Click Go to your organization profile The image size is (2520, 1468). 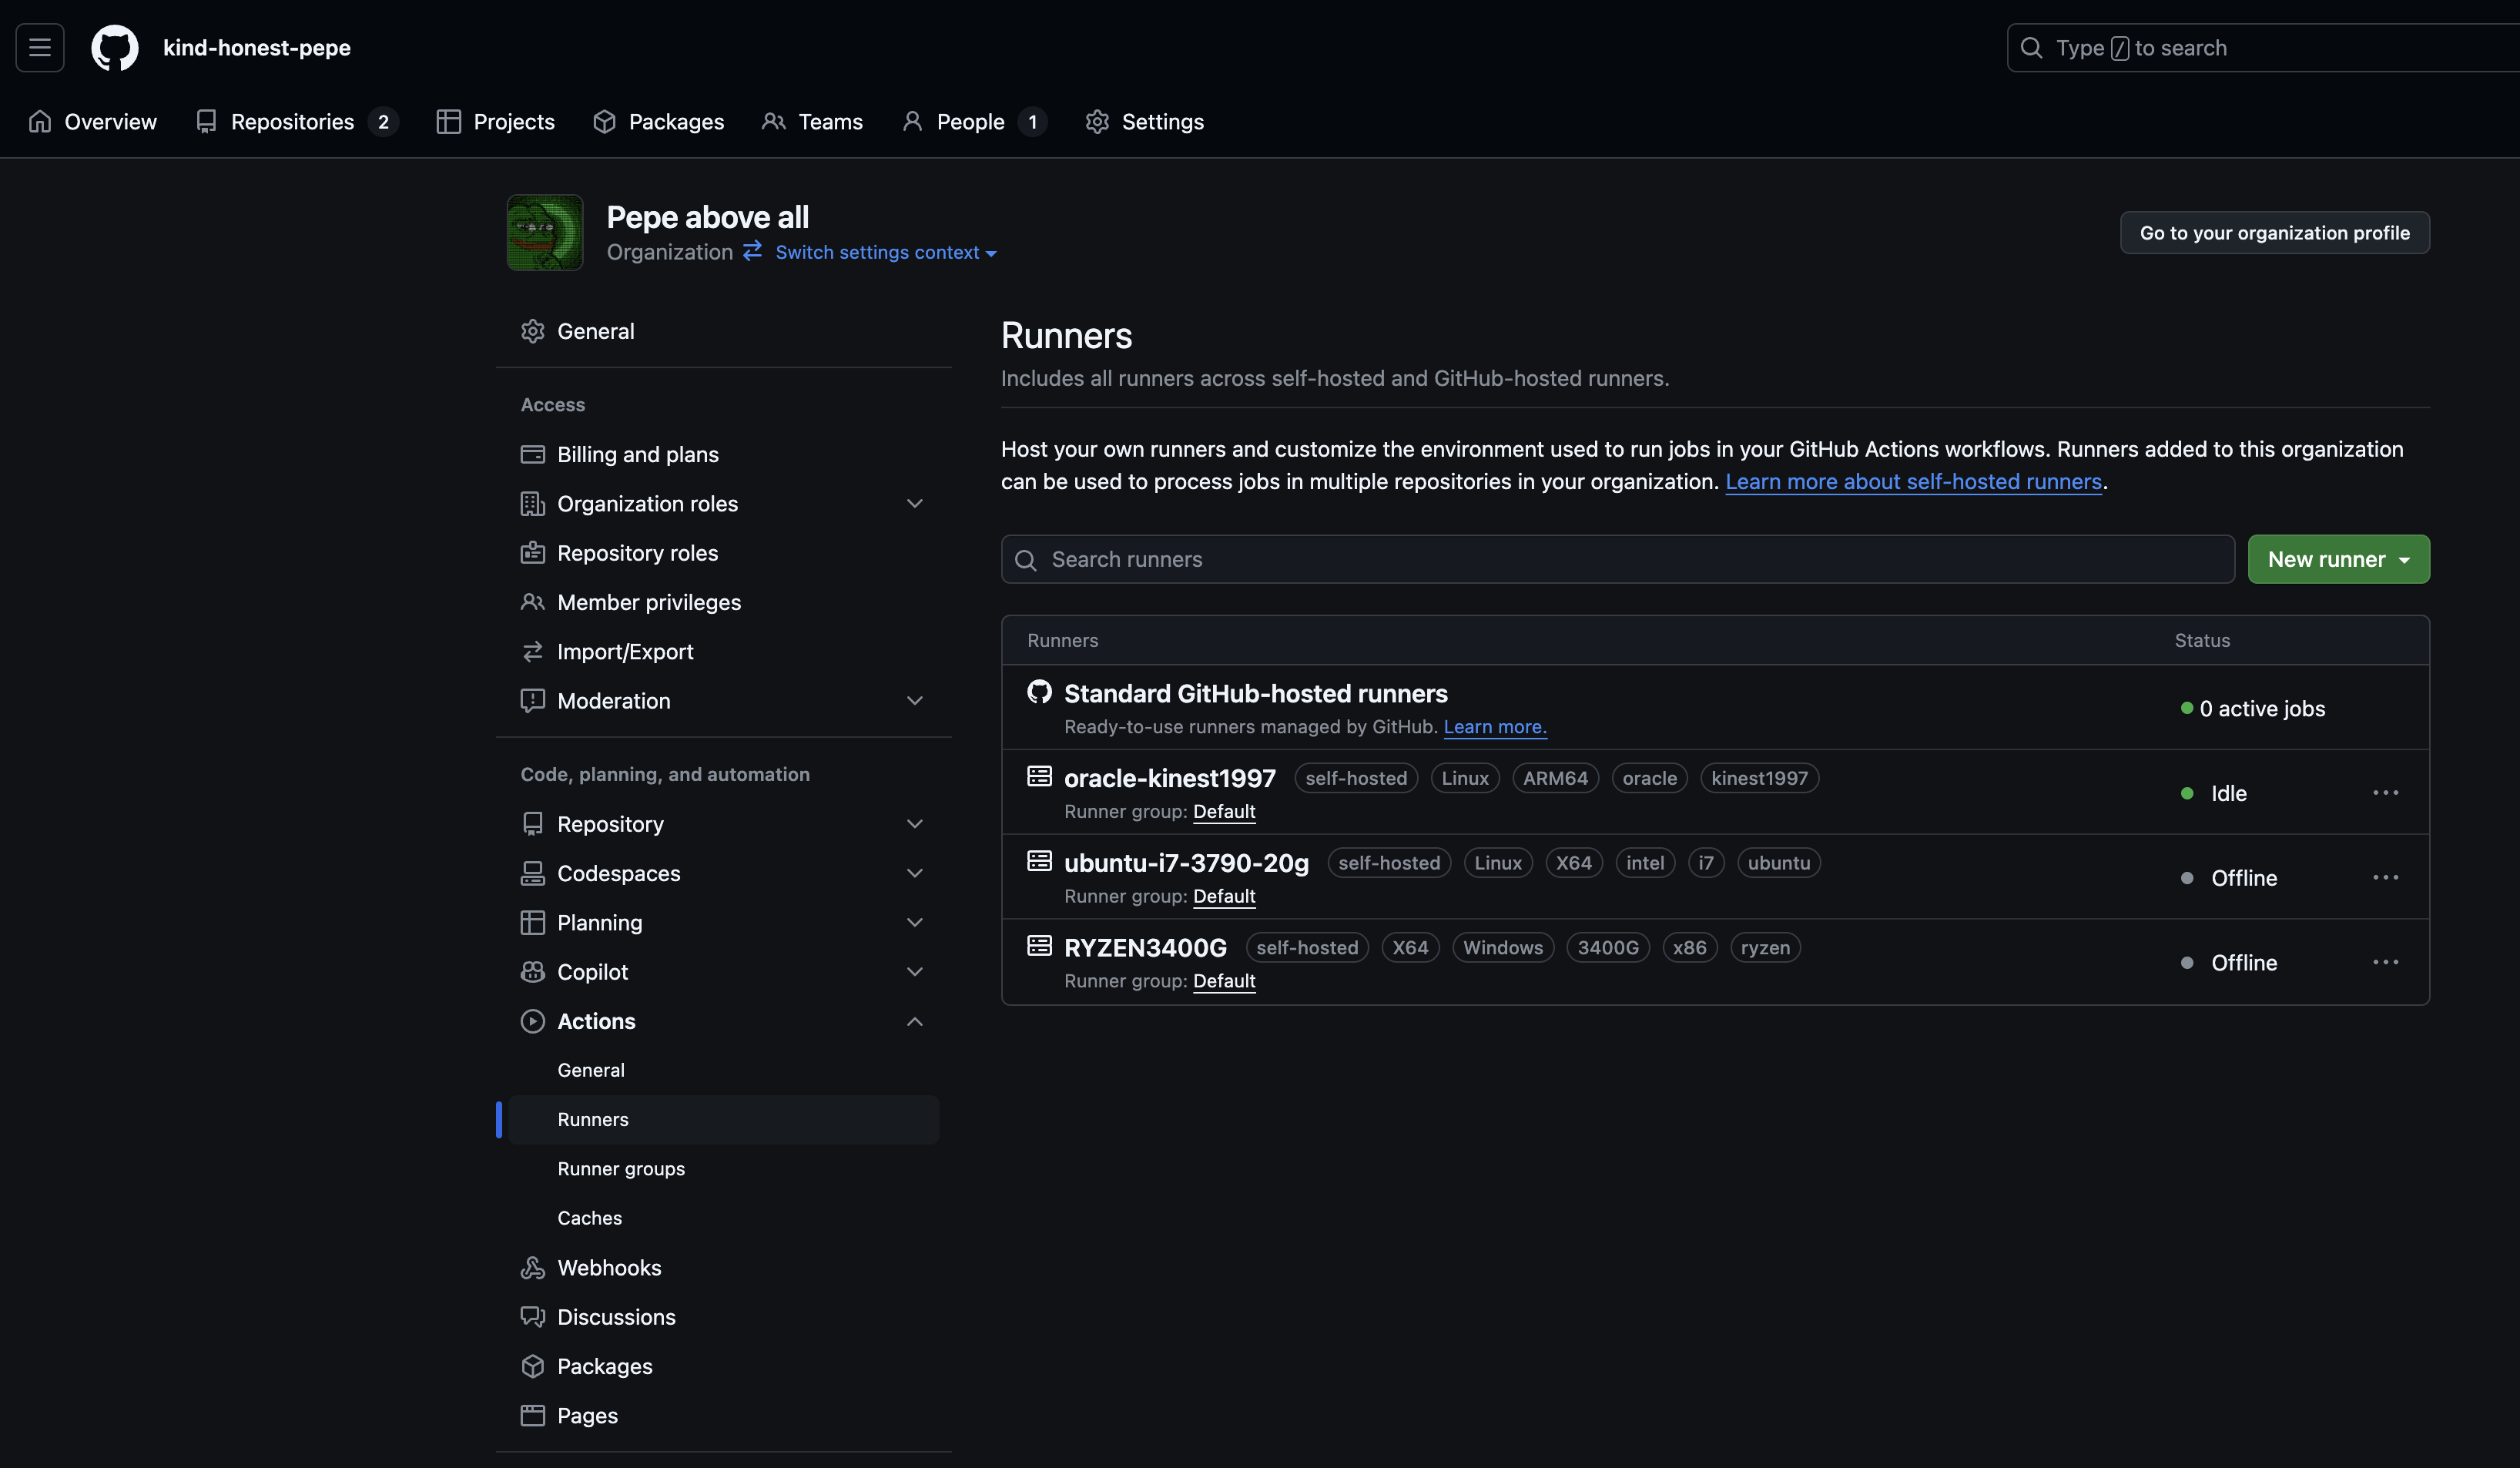2274,233
